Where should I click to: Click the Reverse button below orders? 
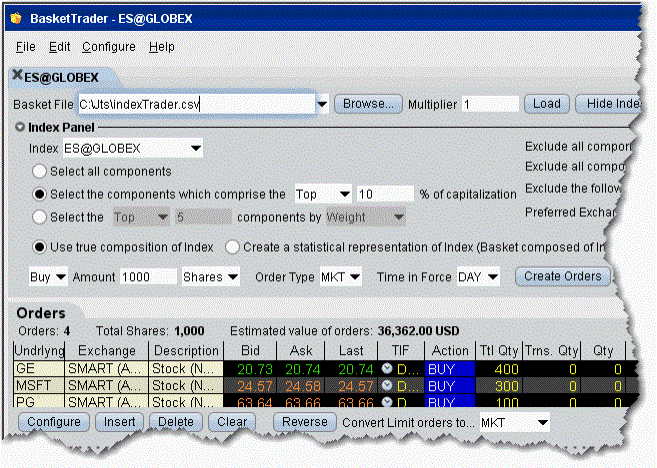tap(305, 422)
